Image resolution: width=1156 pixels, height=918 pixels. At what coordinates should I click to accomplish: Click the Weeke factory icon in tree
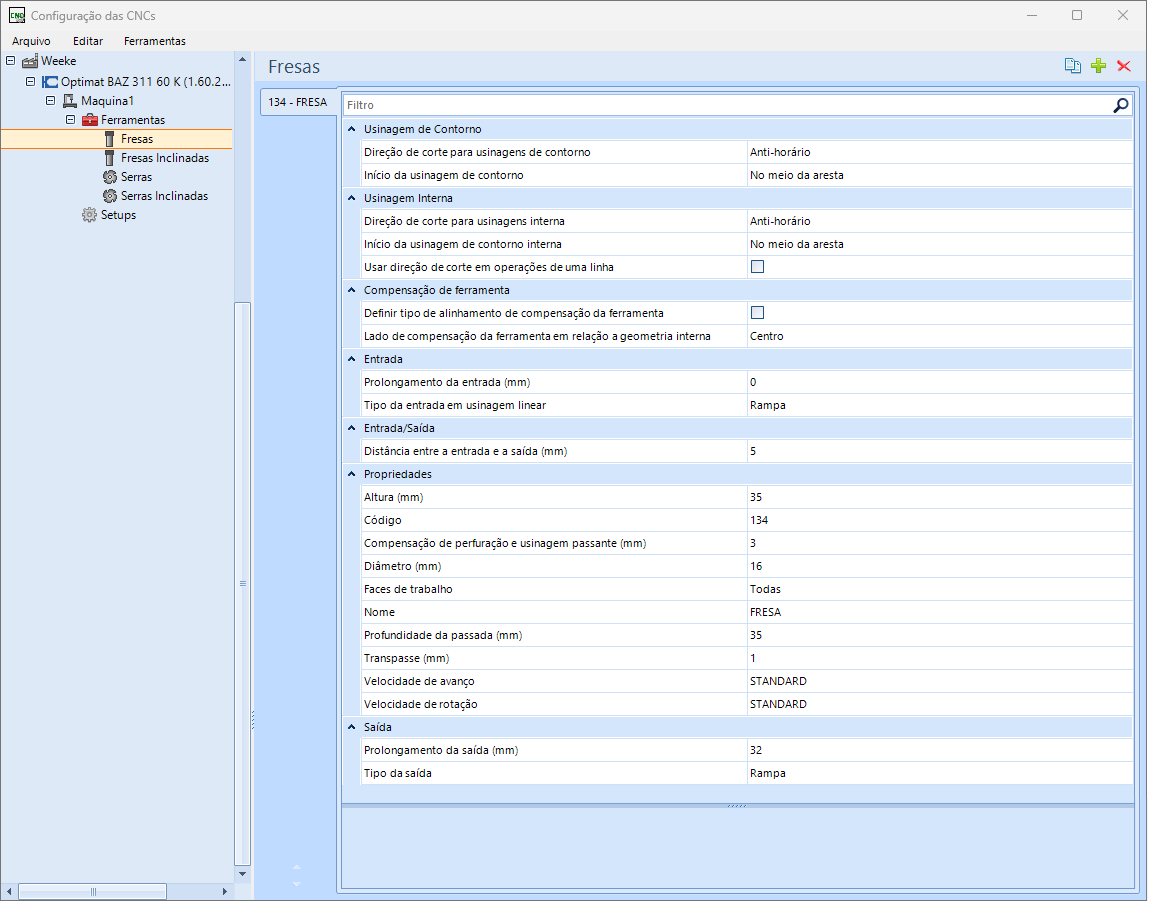pos(30,61)
